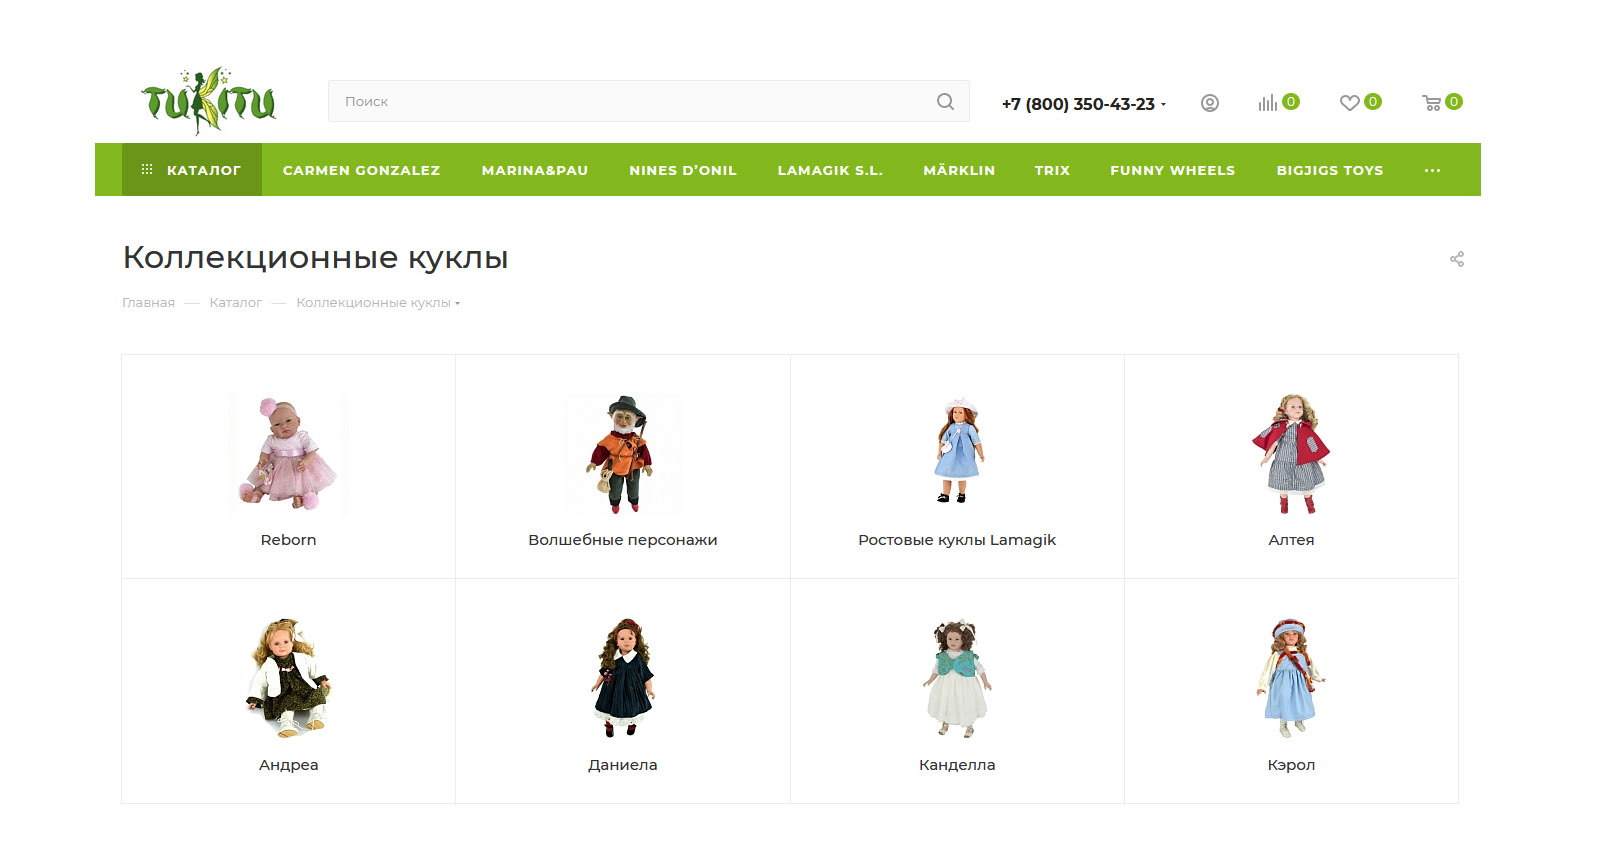Click phone number +7 (800) 350-43-23
Viewport: 1600px width, 856px height.
(1078, 104)
